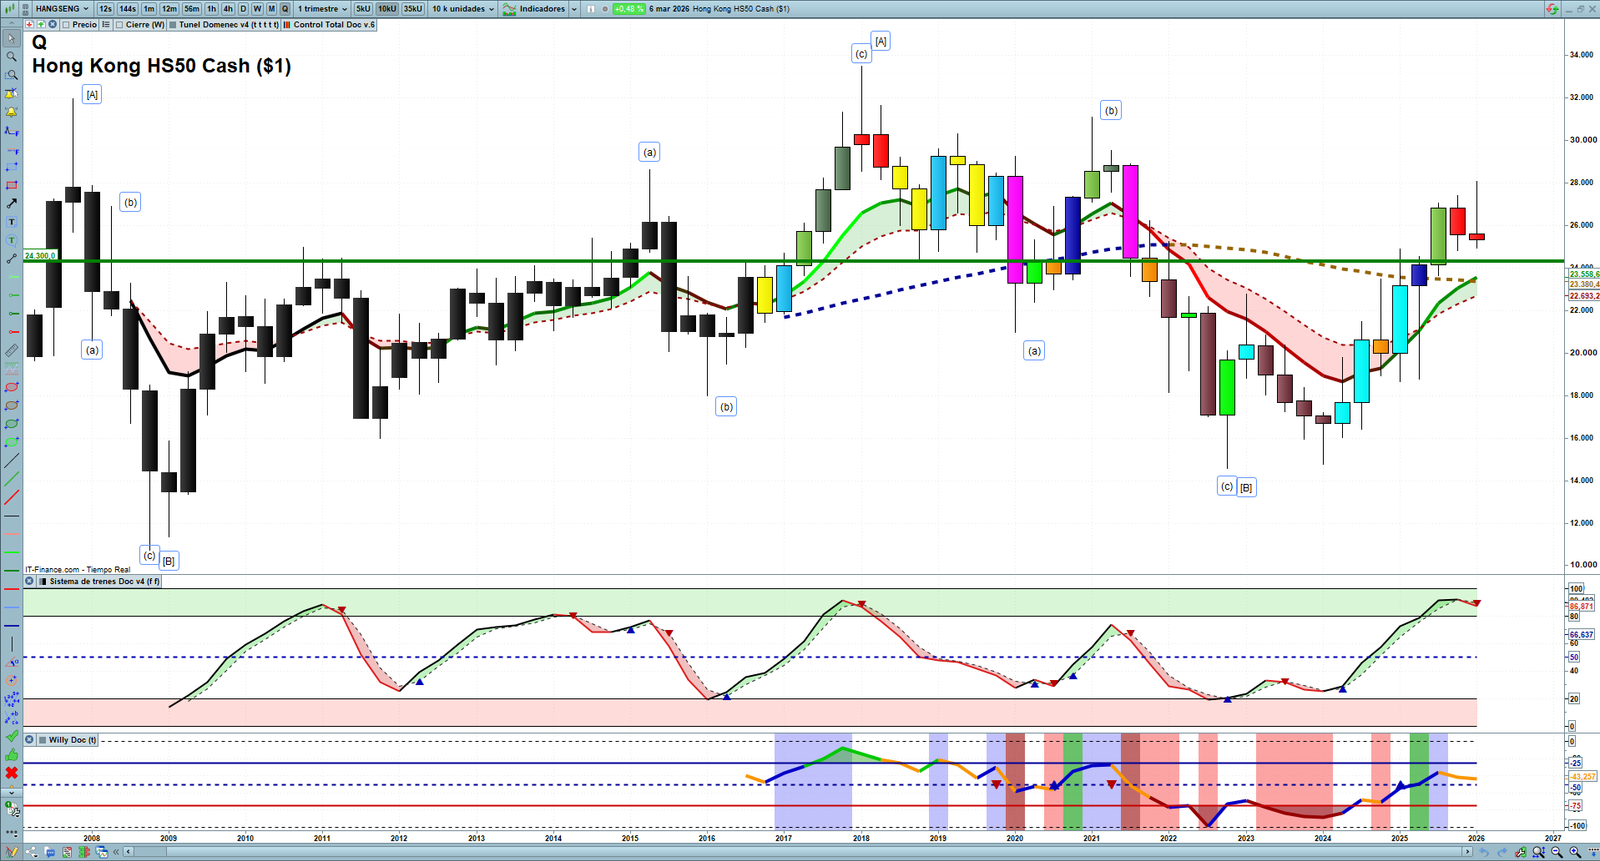
Task: Close the Sistema de trenes Doc v4 panel
Action: pyautogui.click(x=29, y=581)
